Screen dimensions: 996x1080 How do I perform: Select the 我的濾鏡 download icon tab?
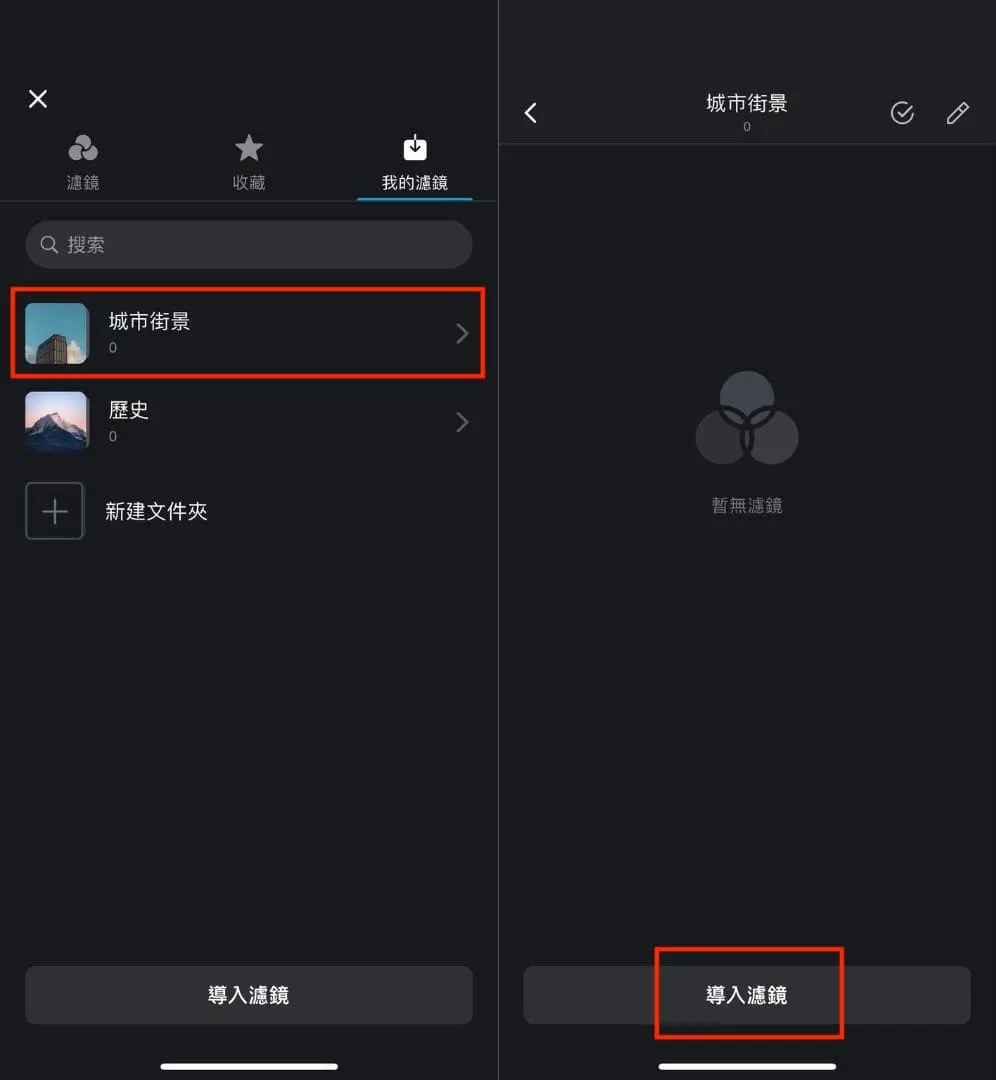[x=415, y=163]
